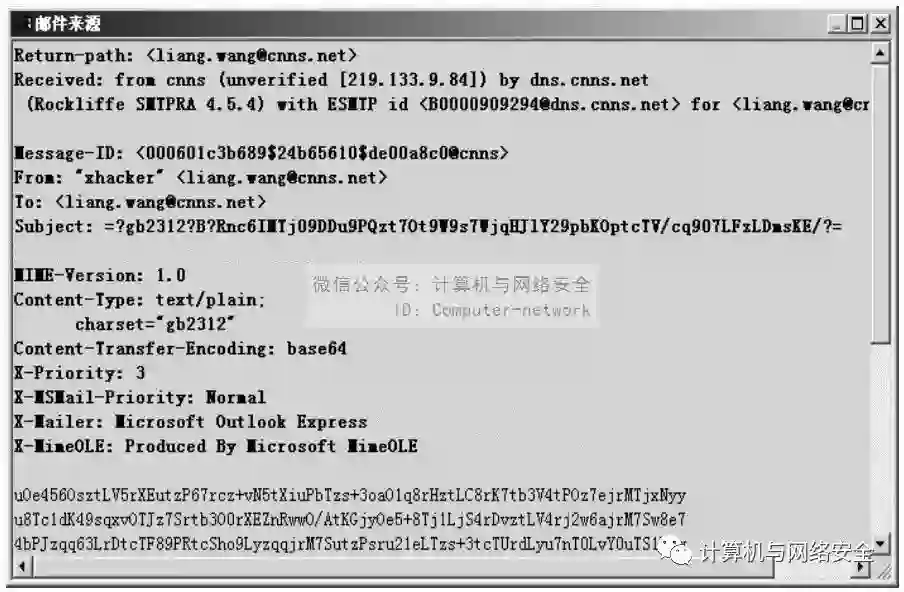This screenshot has height=592, width=904.
Task: Click the Message-ID header line
Action: pos(261,153)
